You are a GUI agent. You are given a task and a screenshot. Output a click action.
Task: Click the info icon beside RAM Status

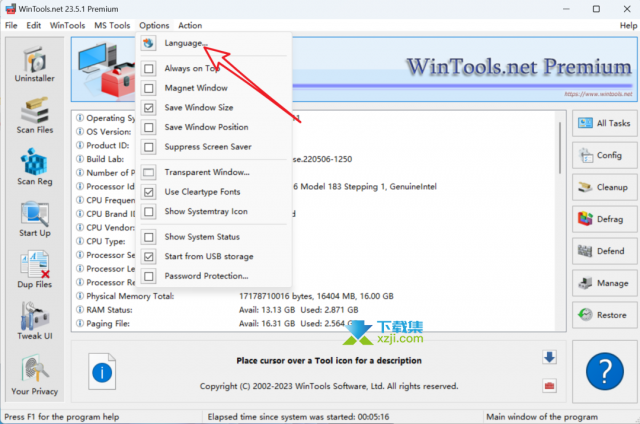coord(80,310)
